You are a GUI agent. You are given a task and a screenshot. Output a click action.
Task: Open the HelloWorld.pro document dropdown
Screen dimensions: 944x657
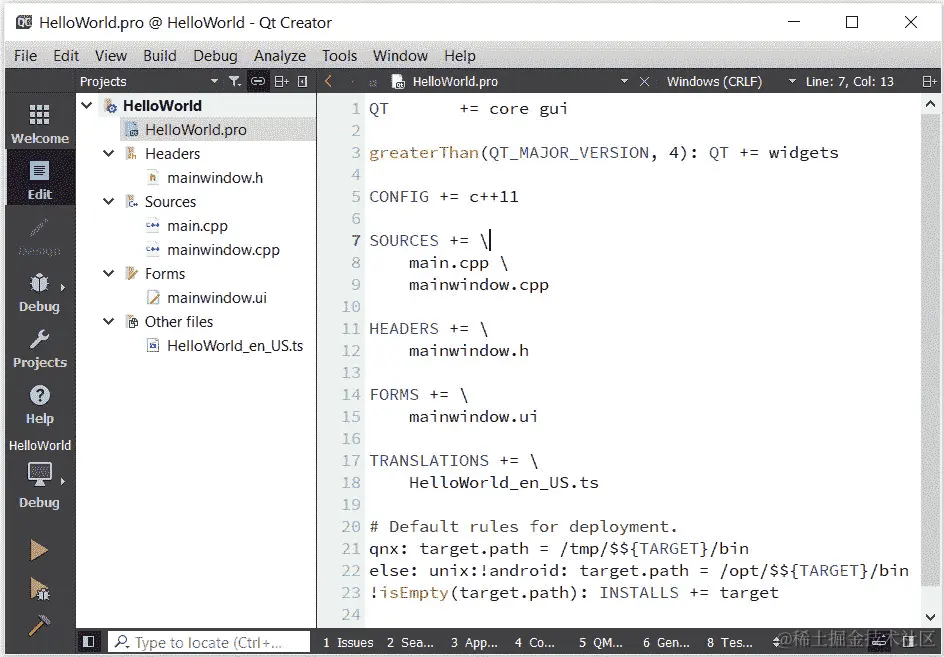[624, 81]
